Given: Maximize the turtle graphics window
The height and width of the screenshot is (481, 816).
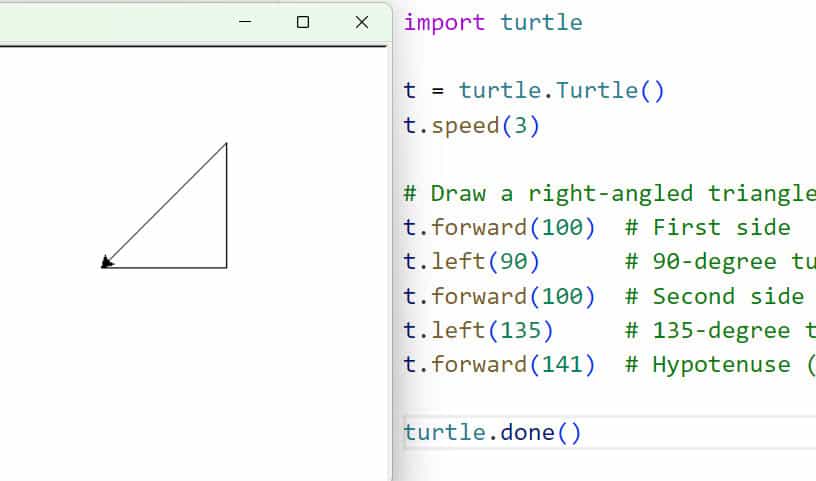Looking at the screenshot, I should (x=303, y=22).
